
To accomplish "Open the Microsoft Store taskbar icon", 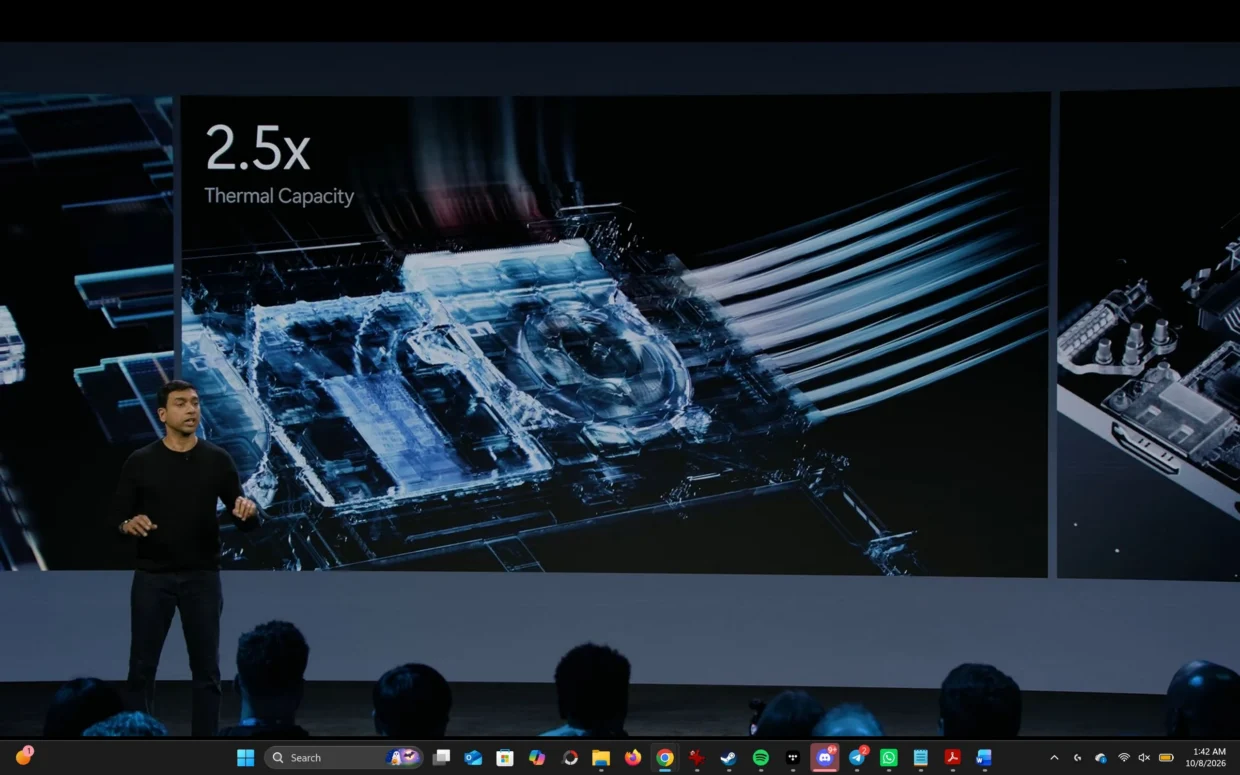I will click(505, 758).
